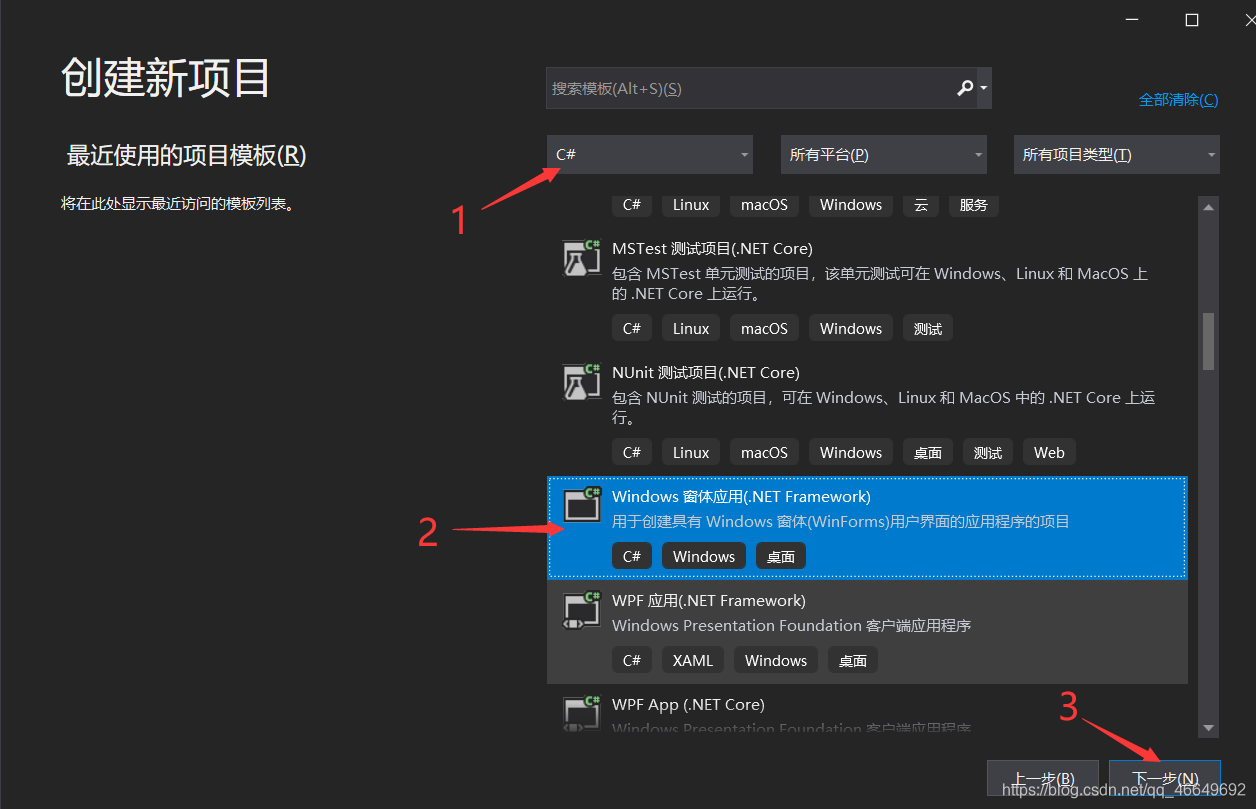Click the WPF App (.NET Core) icon
Image resolution: width=1256 pixels, height=809 pixels.
(x=581, y=712)
